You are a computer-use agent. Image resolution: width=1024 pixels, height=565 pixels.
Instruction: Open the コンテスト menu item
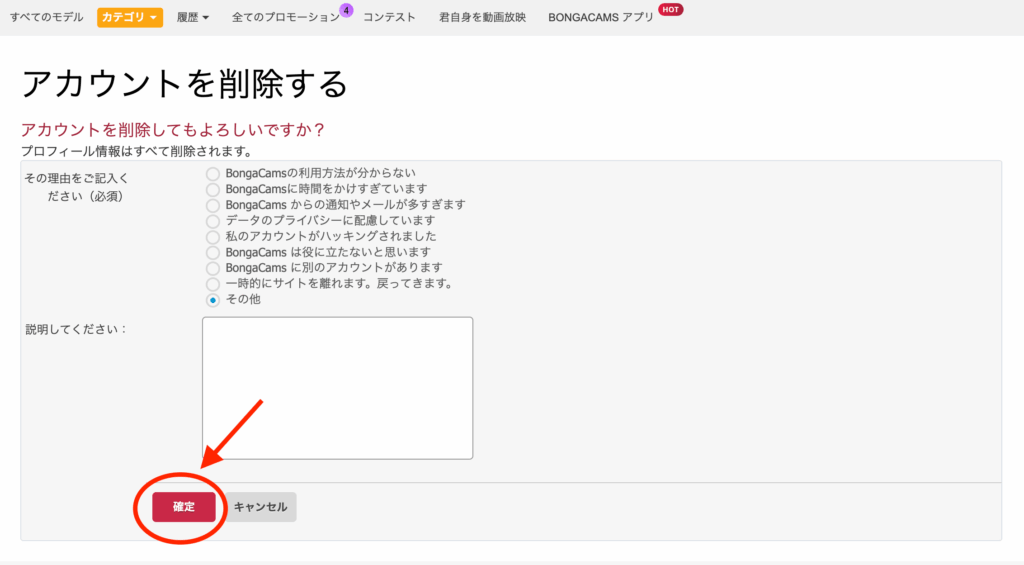389,18
